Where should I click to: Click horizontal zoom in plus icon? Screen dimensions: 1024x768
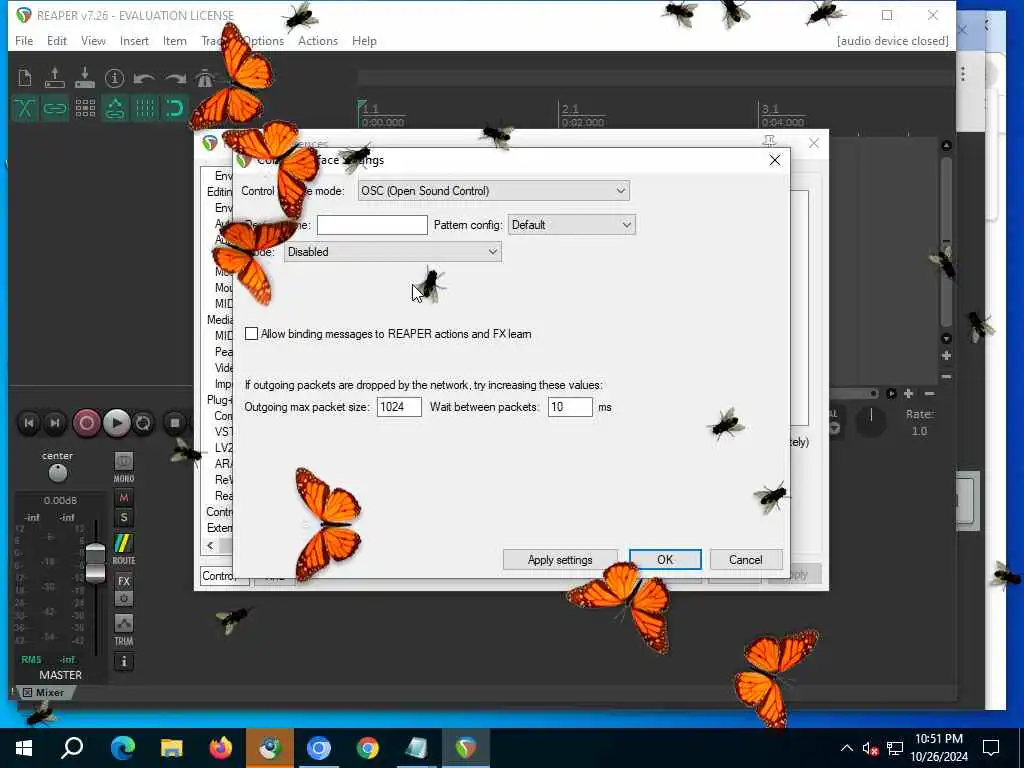click(908, 394)
